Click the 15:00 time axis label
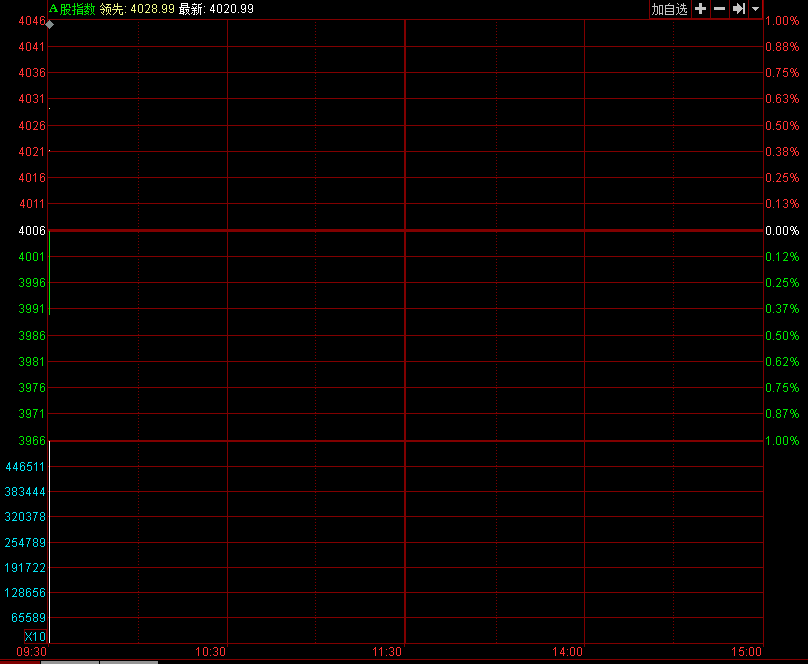This screenshot has height=664, width=808. pyautogui.click(x=745, y=652)
